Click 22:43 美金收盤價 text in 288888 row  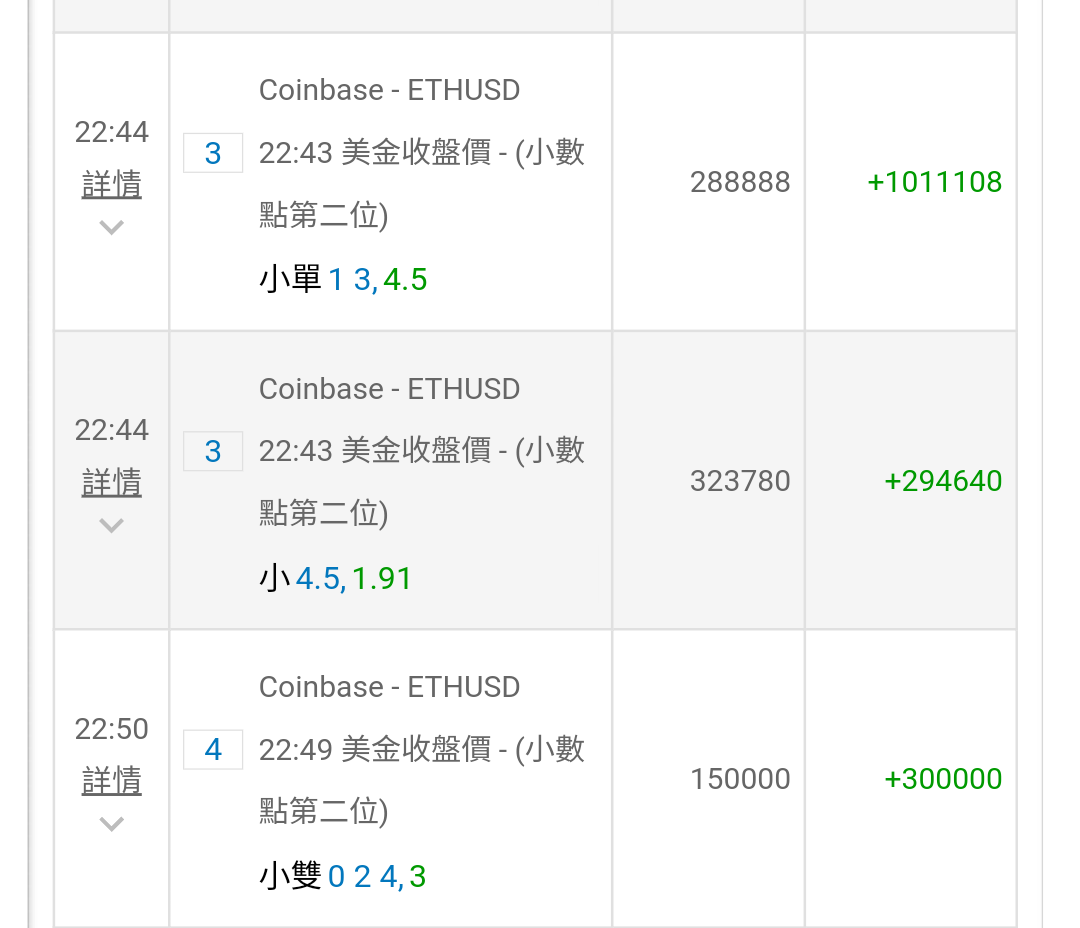tap(422, 184)
